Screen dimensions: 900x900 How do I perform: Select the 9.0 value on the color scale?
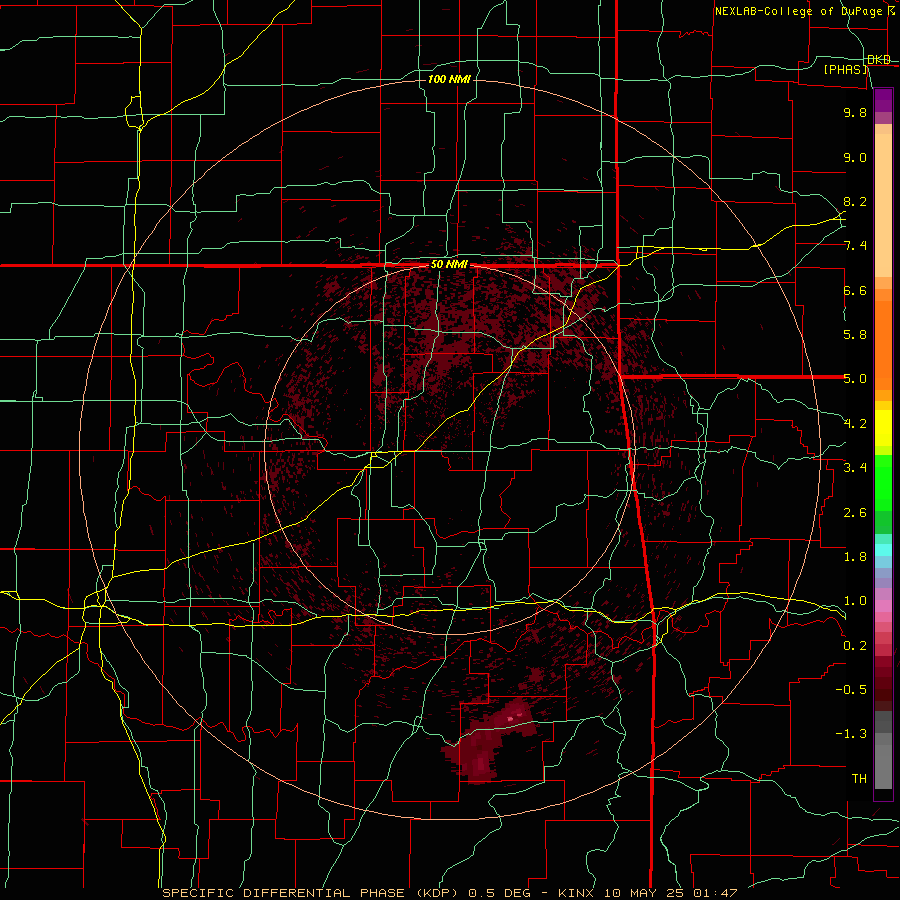(855, 157)
